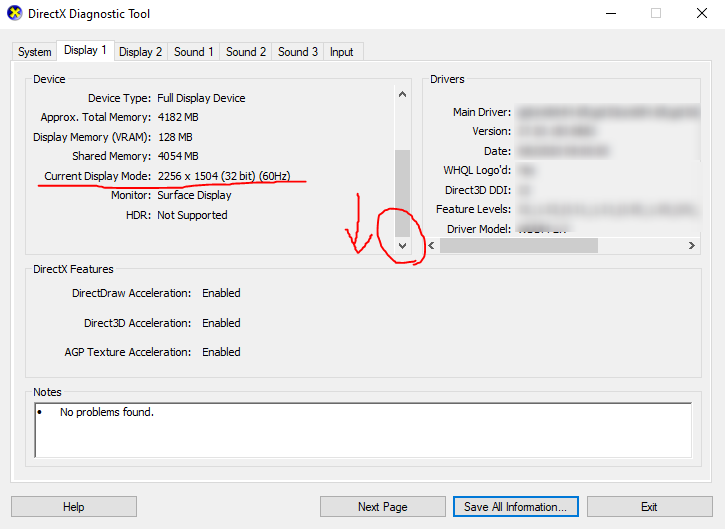This screenshot has width=725, height=529.
Task: Close the DirectX Diagnostic Tool window
Action: click(702, 13)
